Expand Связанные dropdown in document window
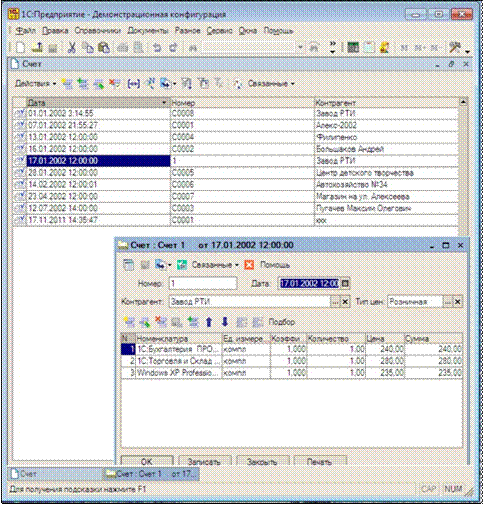 215,265
